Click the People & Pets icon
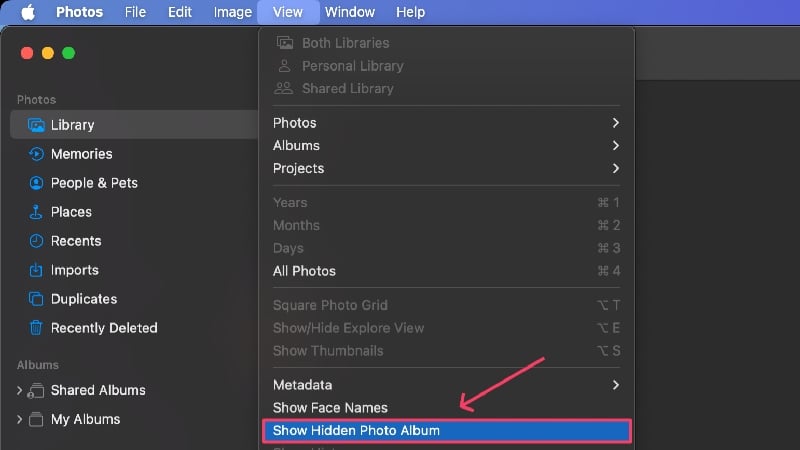This screenshot has width=800, height=450. pyautogui.click(x=36, y=183)
